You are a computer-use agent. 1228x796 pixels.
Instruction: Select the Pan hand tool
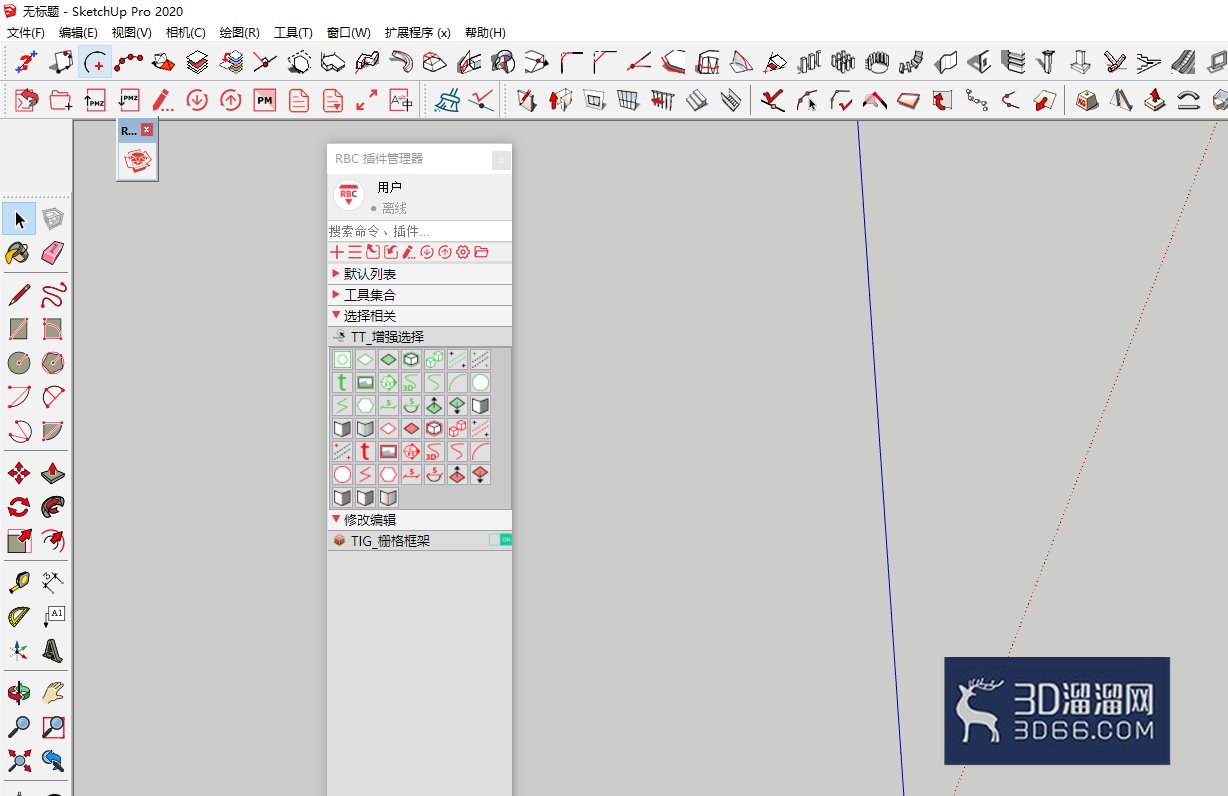(x=53, y=693)
